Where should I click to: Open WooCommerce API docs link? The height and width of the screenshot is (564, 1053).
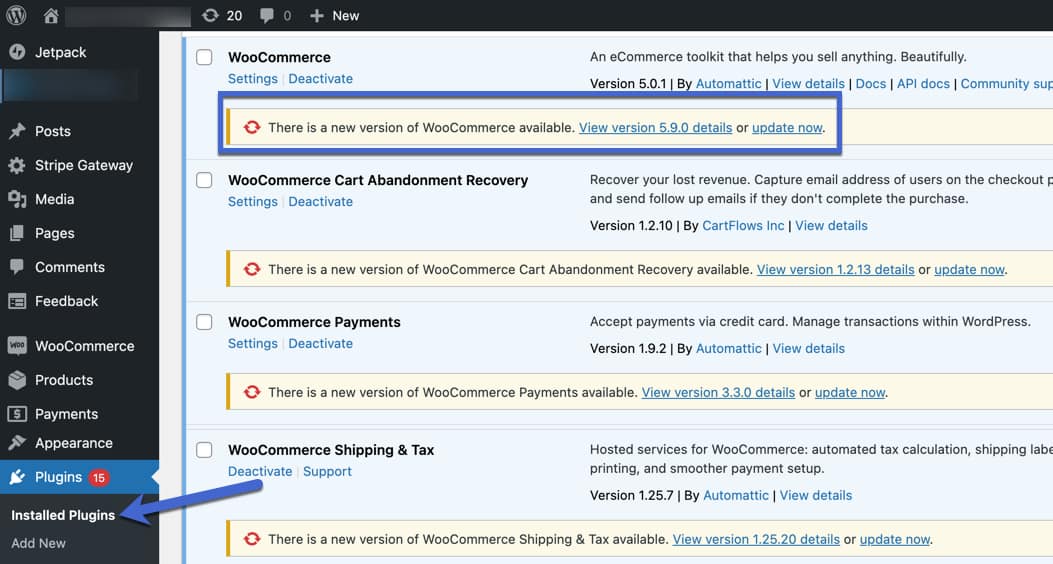click(x=923, y=84)
